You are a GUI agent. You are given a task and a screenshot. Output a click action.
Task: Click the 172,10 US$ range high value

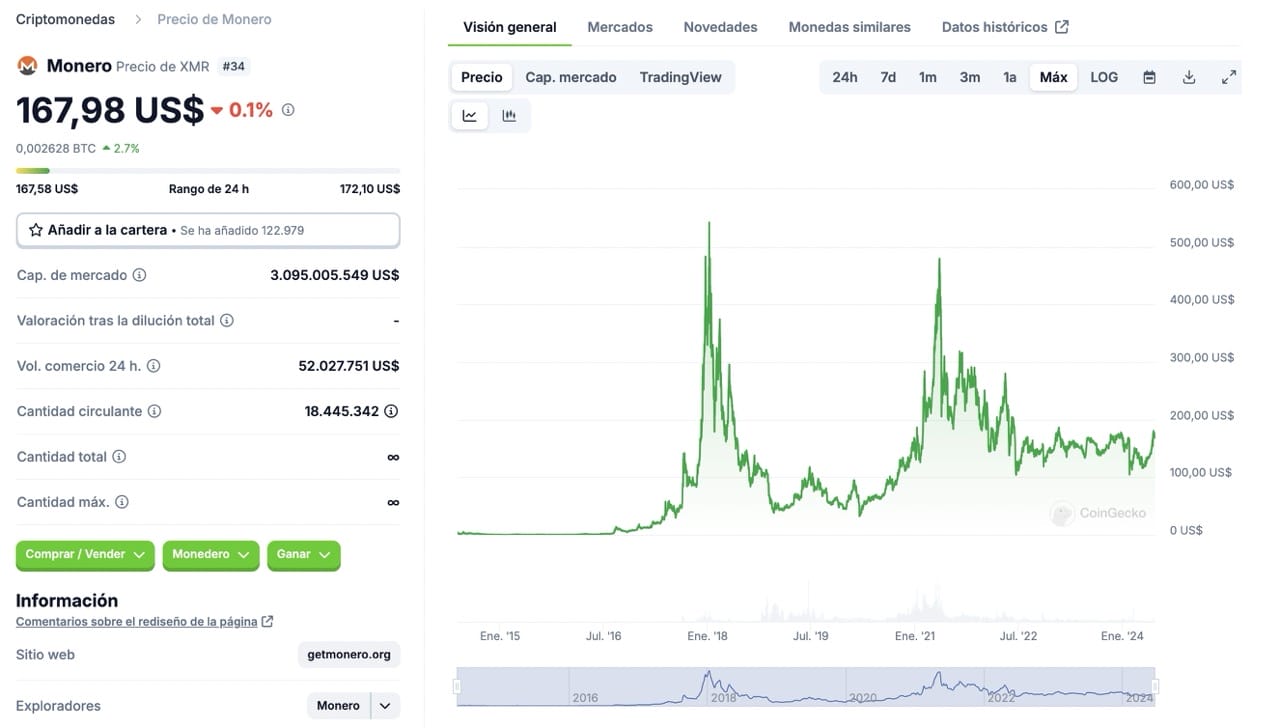[x=370, y=189]
